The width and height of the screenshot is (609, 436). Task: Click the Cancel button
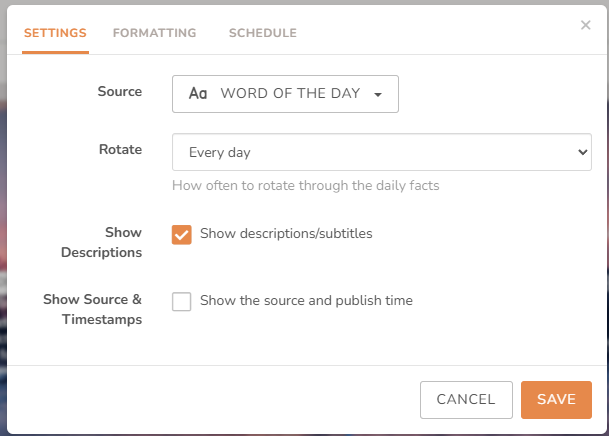(466, 399)
